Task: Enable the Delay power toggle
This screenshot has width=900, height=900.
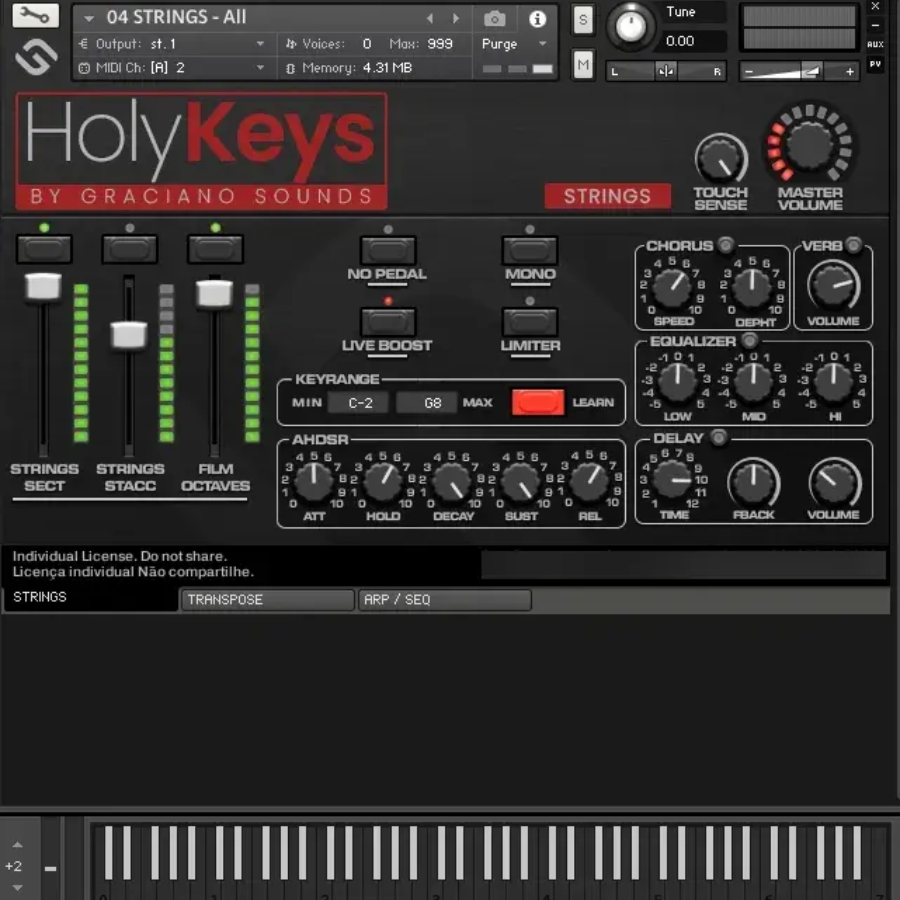Action: 718,437
